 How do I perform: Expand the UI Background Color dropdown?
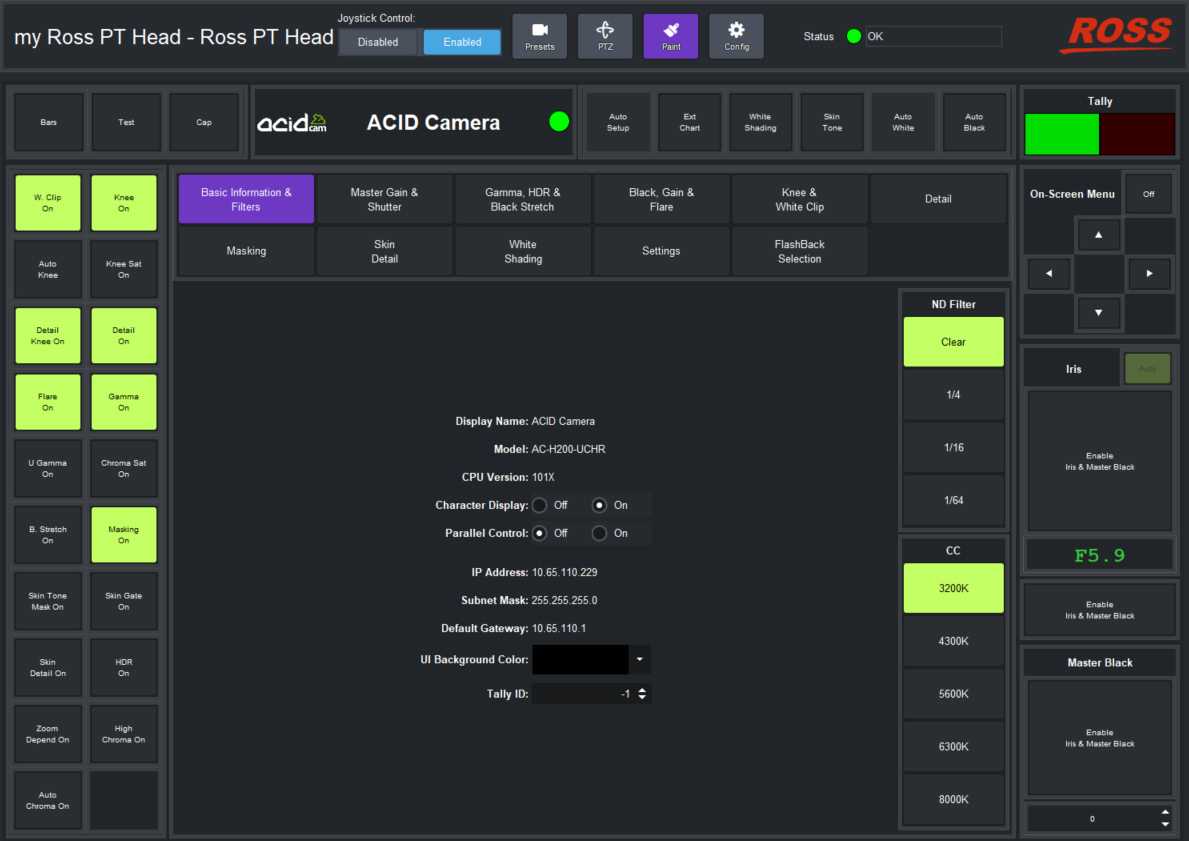640,660
